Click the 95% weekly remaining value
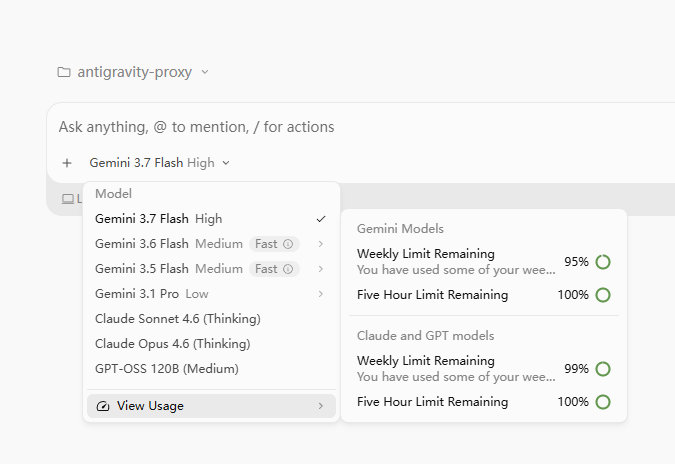Image resolution: width=675 pixels, height=464 pixels. pyautogui.click(x=576, y=262)
